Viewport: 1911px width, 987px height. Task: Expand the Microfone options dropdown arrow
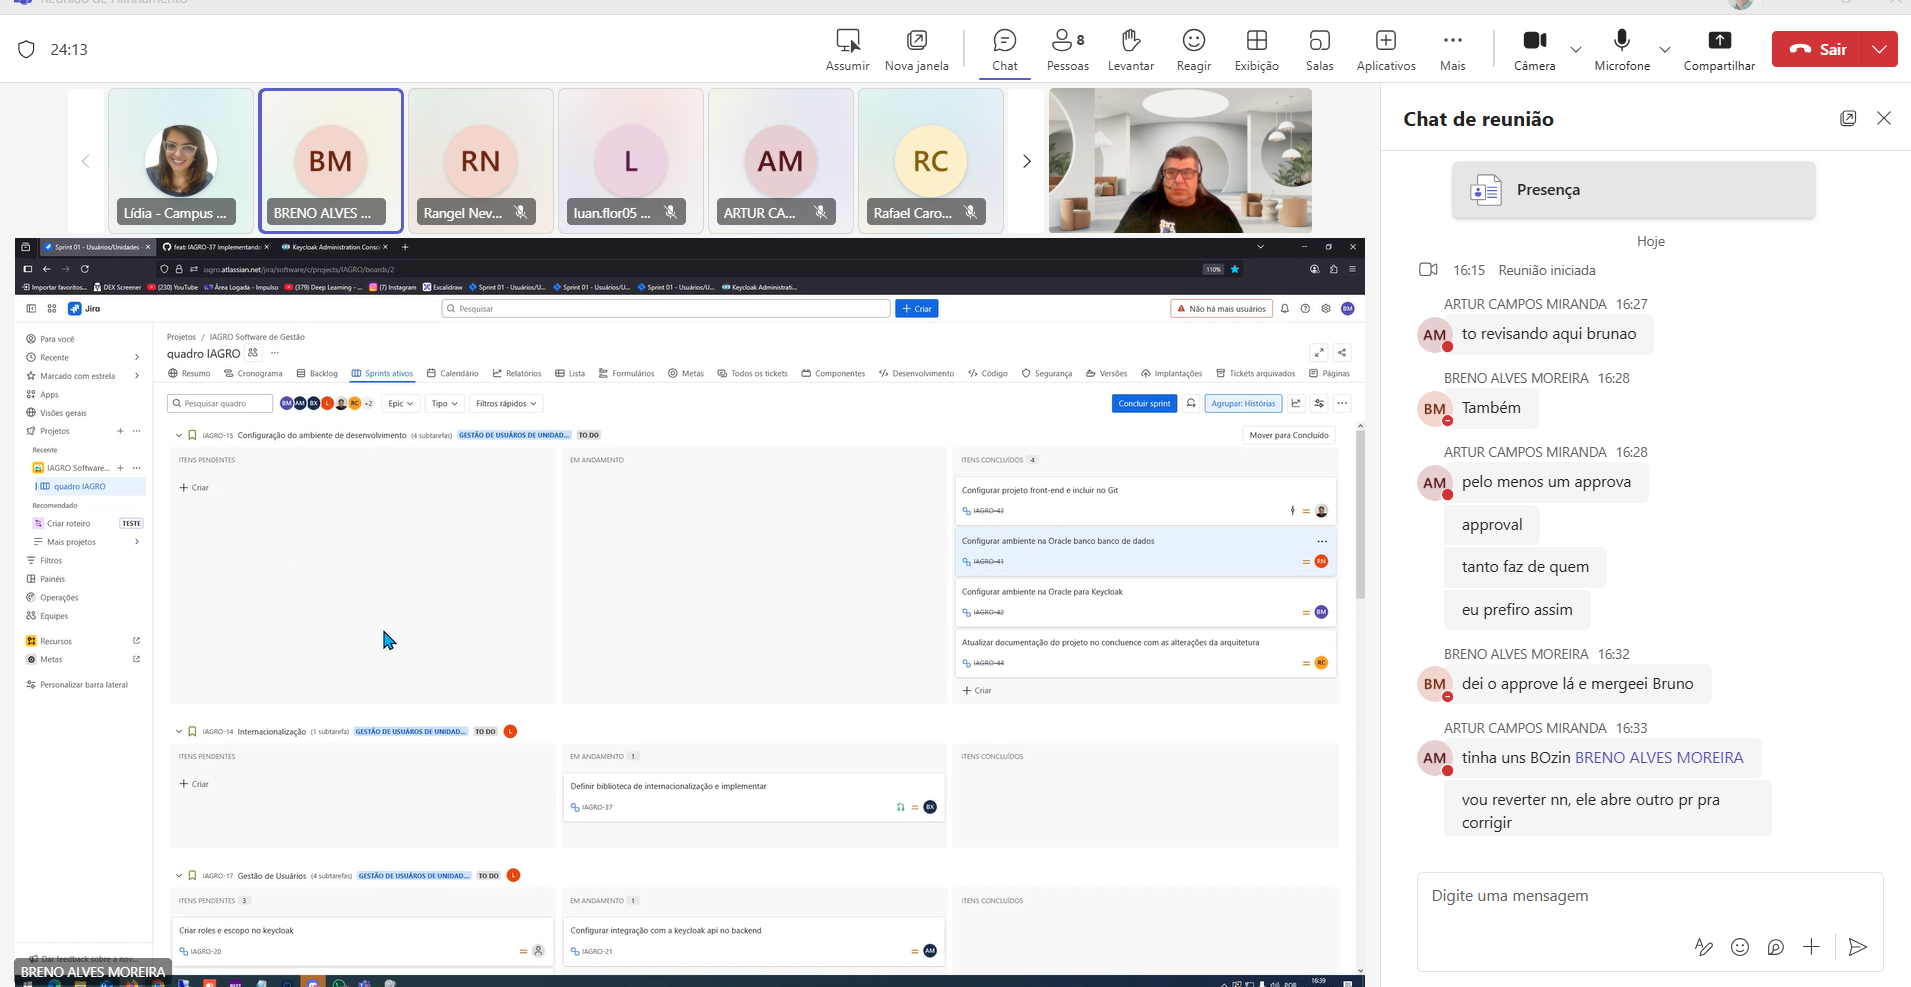pyautogui.click(x=1665, y=49)
